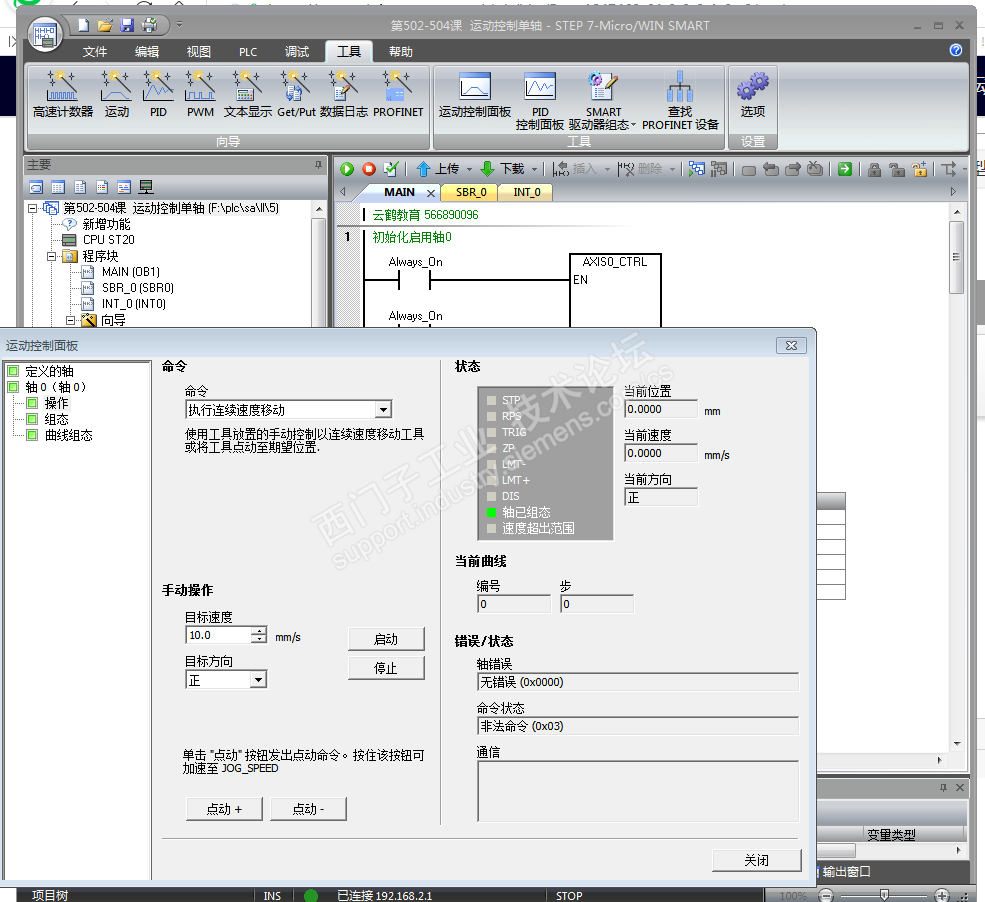
Task: Open the 文件 menu
Action: click(x=95, y=52)
